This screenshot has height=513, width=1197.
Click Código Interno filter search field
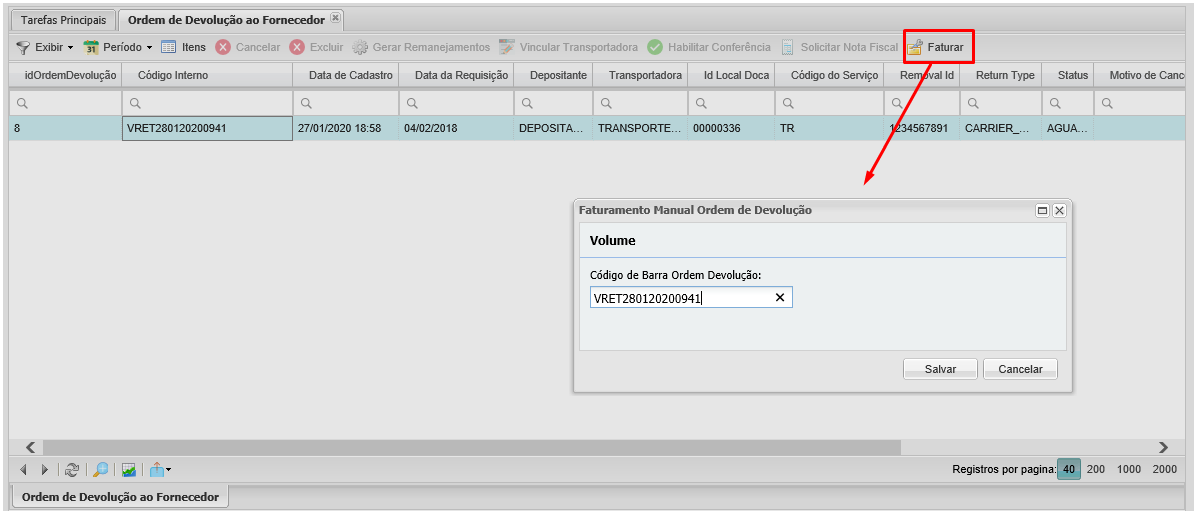pyautogui.click(x=208, y=103)
